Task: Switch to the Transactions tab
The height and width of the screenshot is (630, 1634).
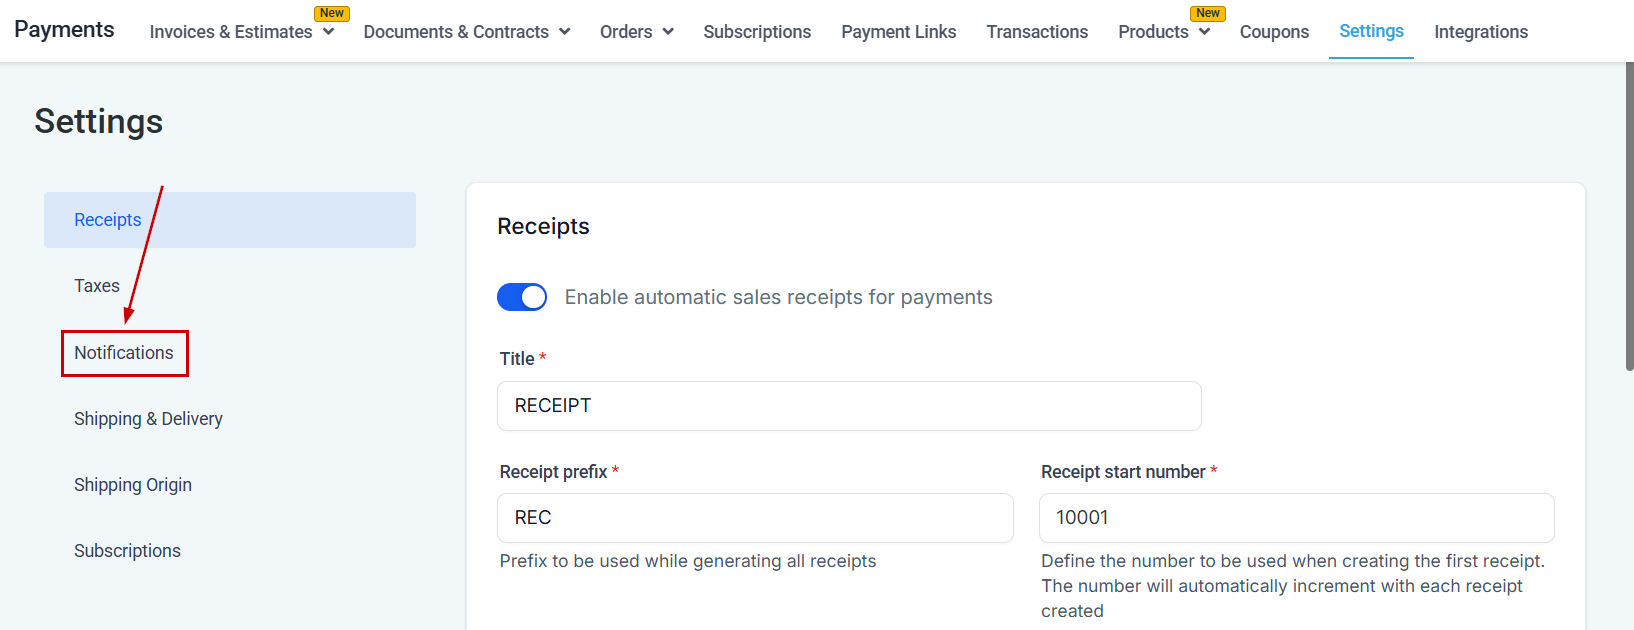Action: point(1037,32)
